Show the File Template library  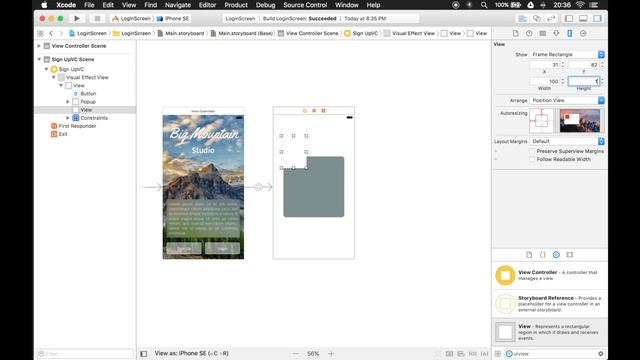(529, 255)
